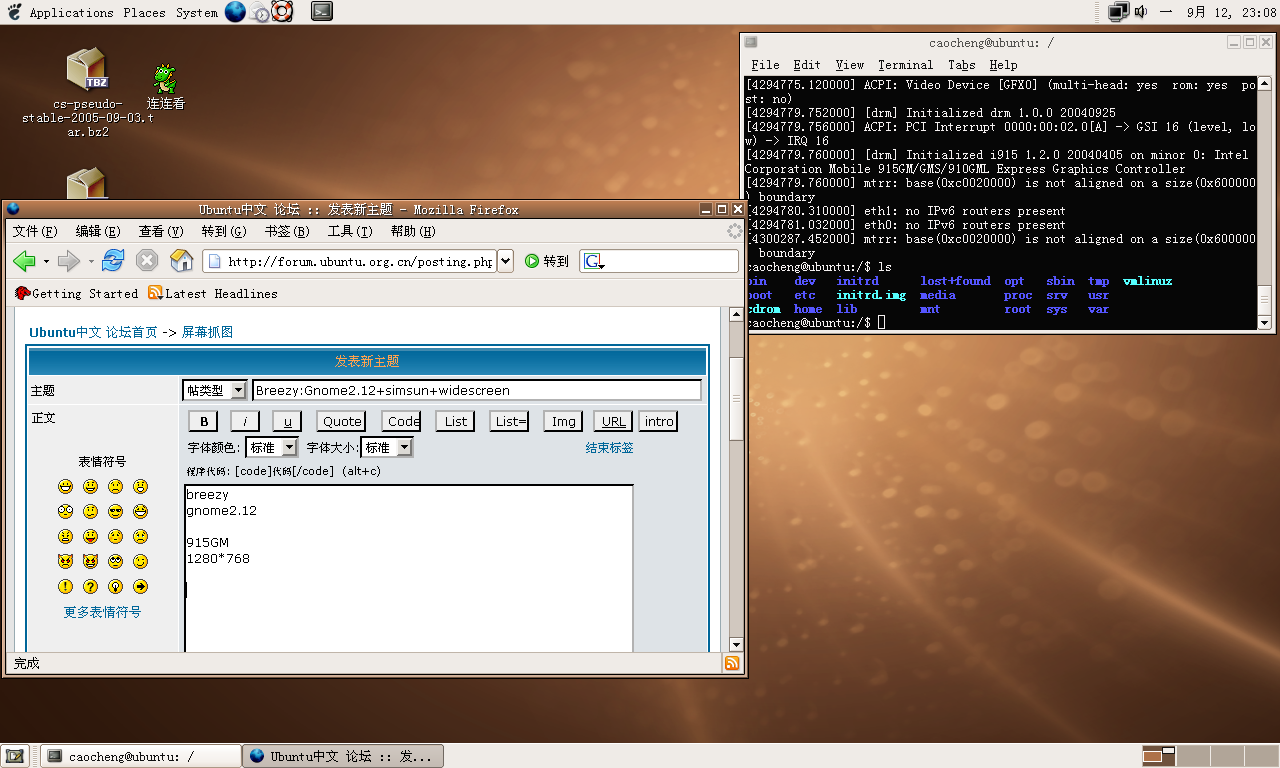Click the List= ordered list button

(510, 421)
